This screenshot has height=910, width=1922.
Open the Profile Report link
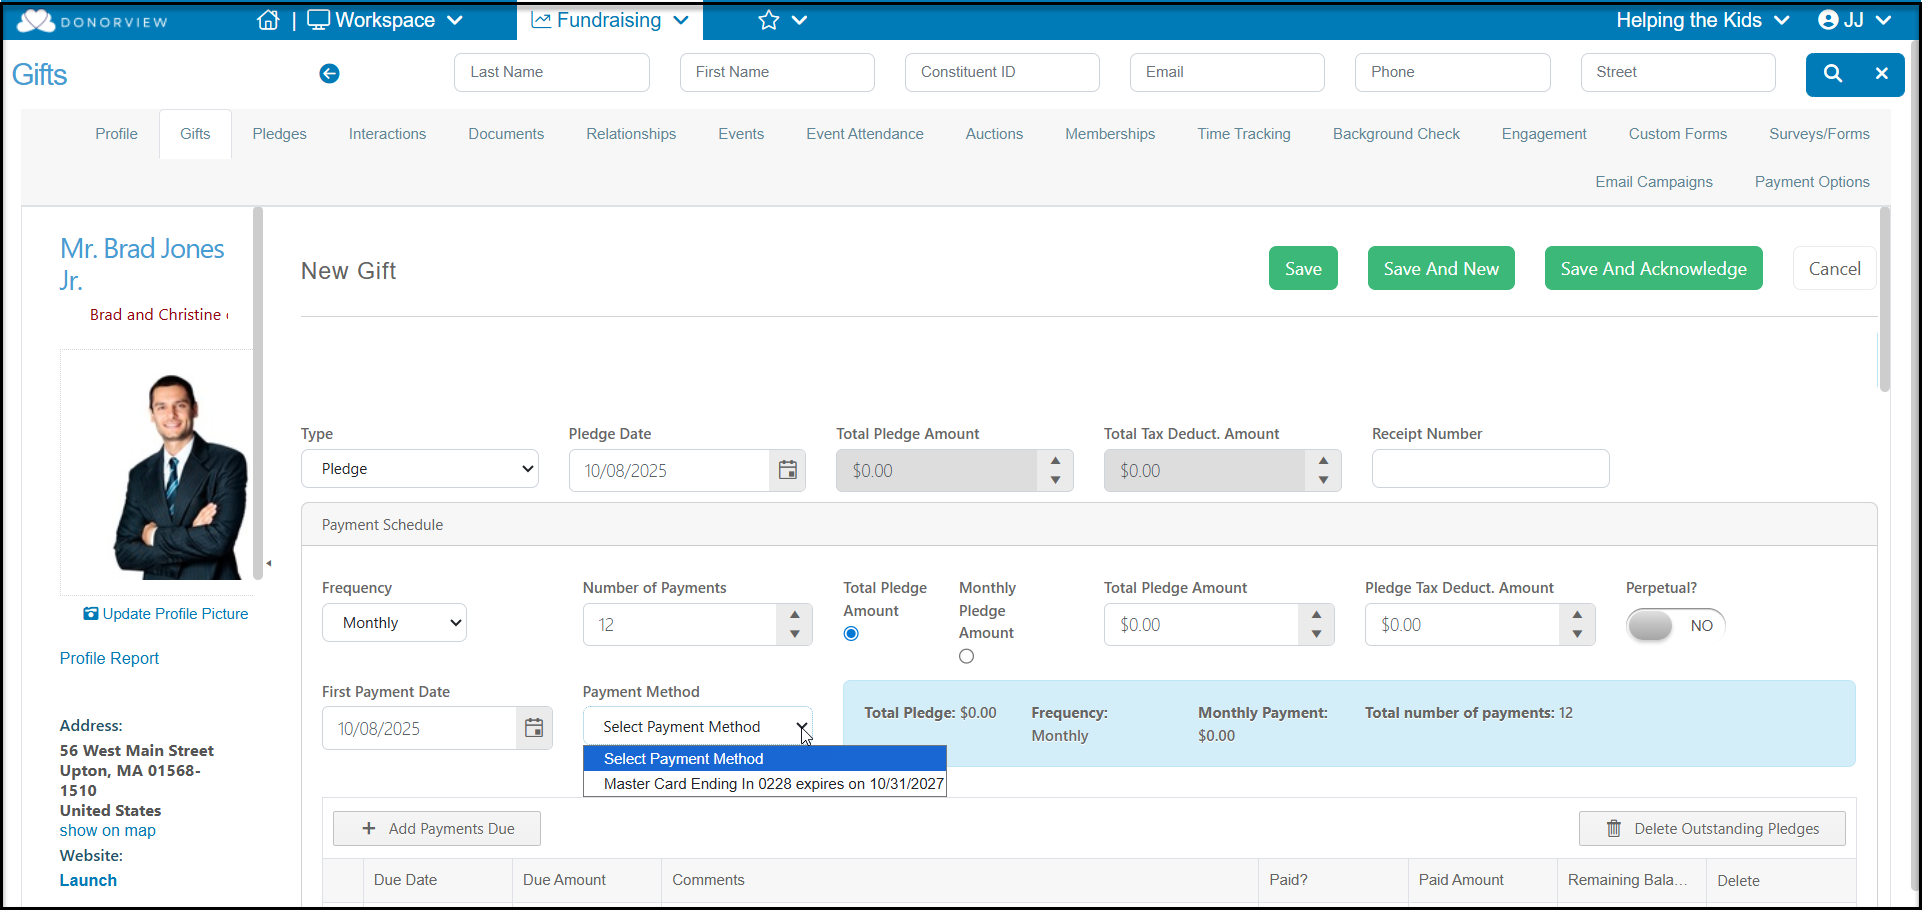109,658
